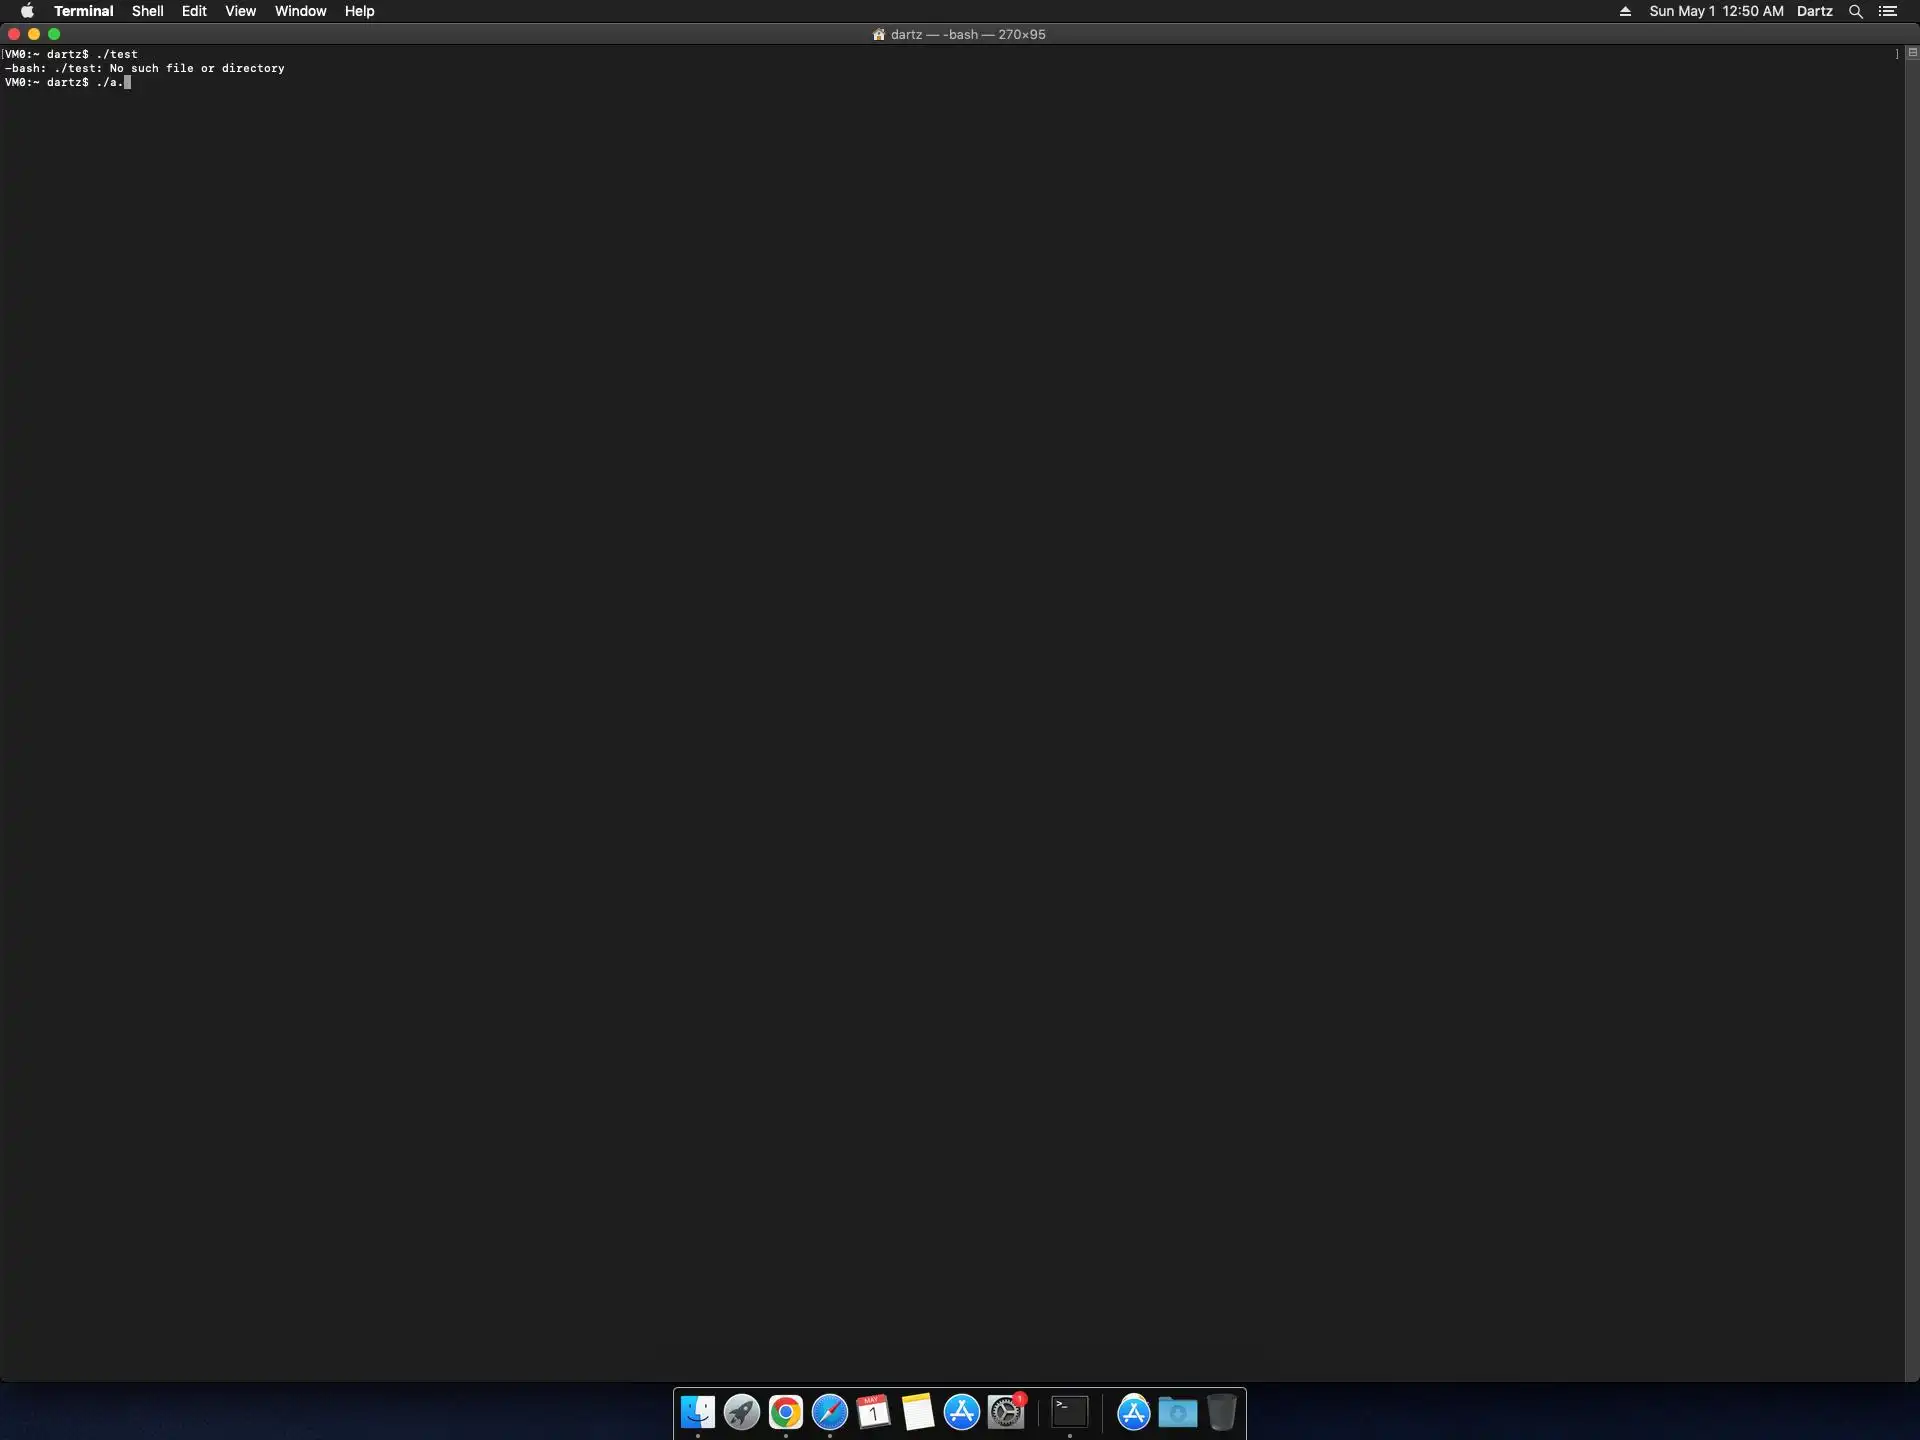
Task: Open the Apple menu
Action: coord(27,11)
